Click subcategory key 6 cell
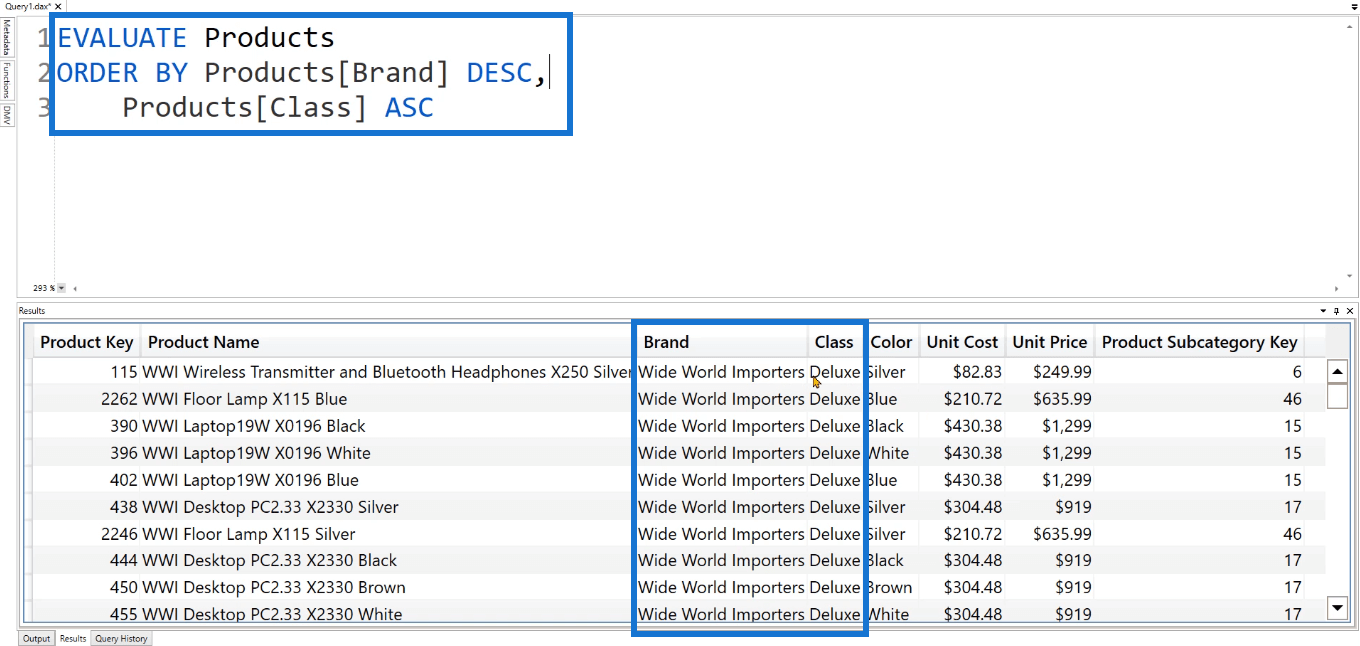 pos(1200,372)
